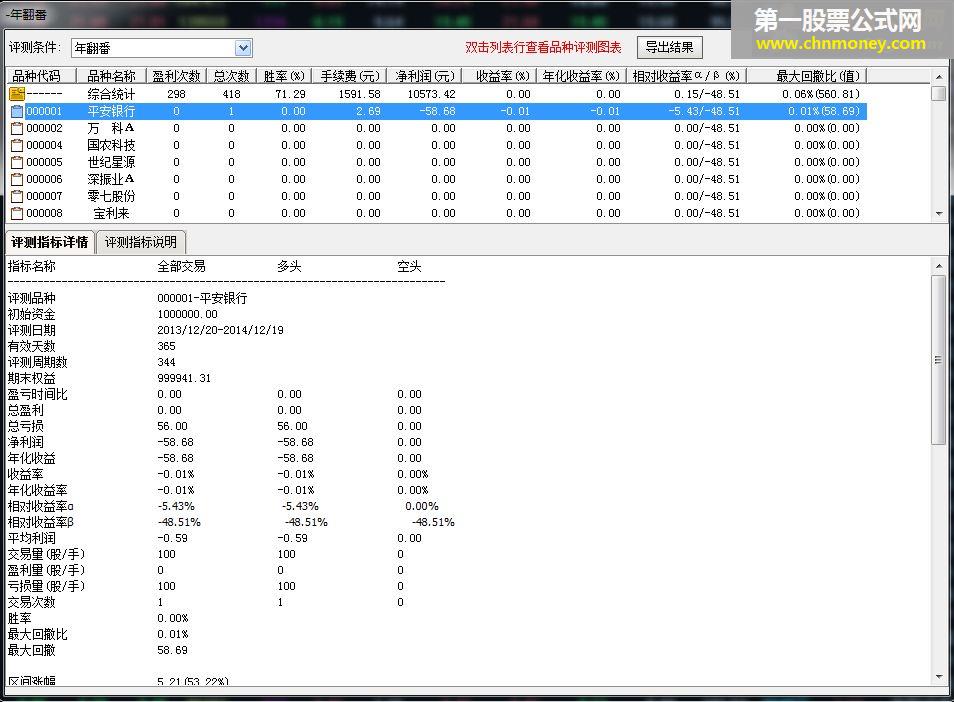Click fee value 1591.58
Viewport: 954px width, 702px height.
360,94
